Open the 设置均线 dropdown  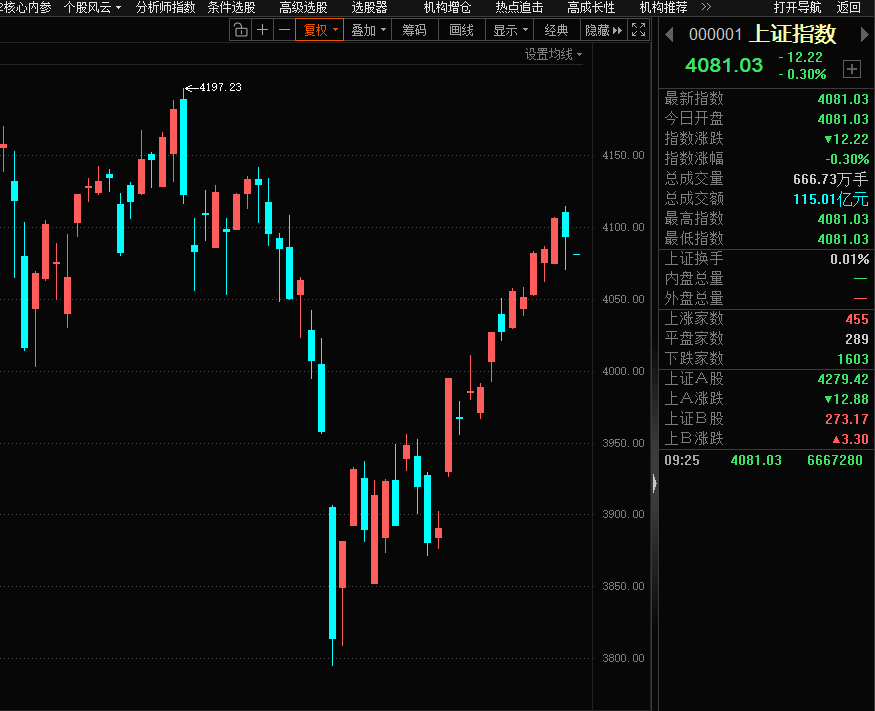pyautogui.click(x=553, y=54)
